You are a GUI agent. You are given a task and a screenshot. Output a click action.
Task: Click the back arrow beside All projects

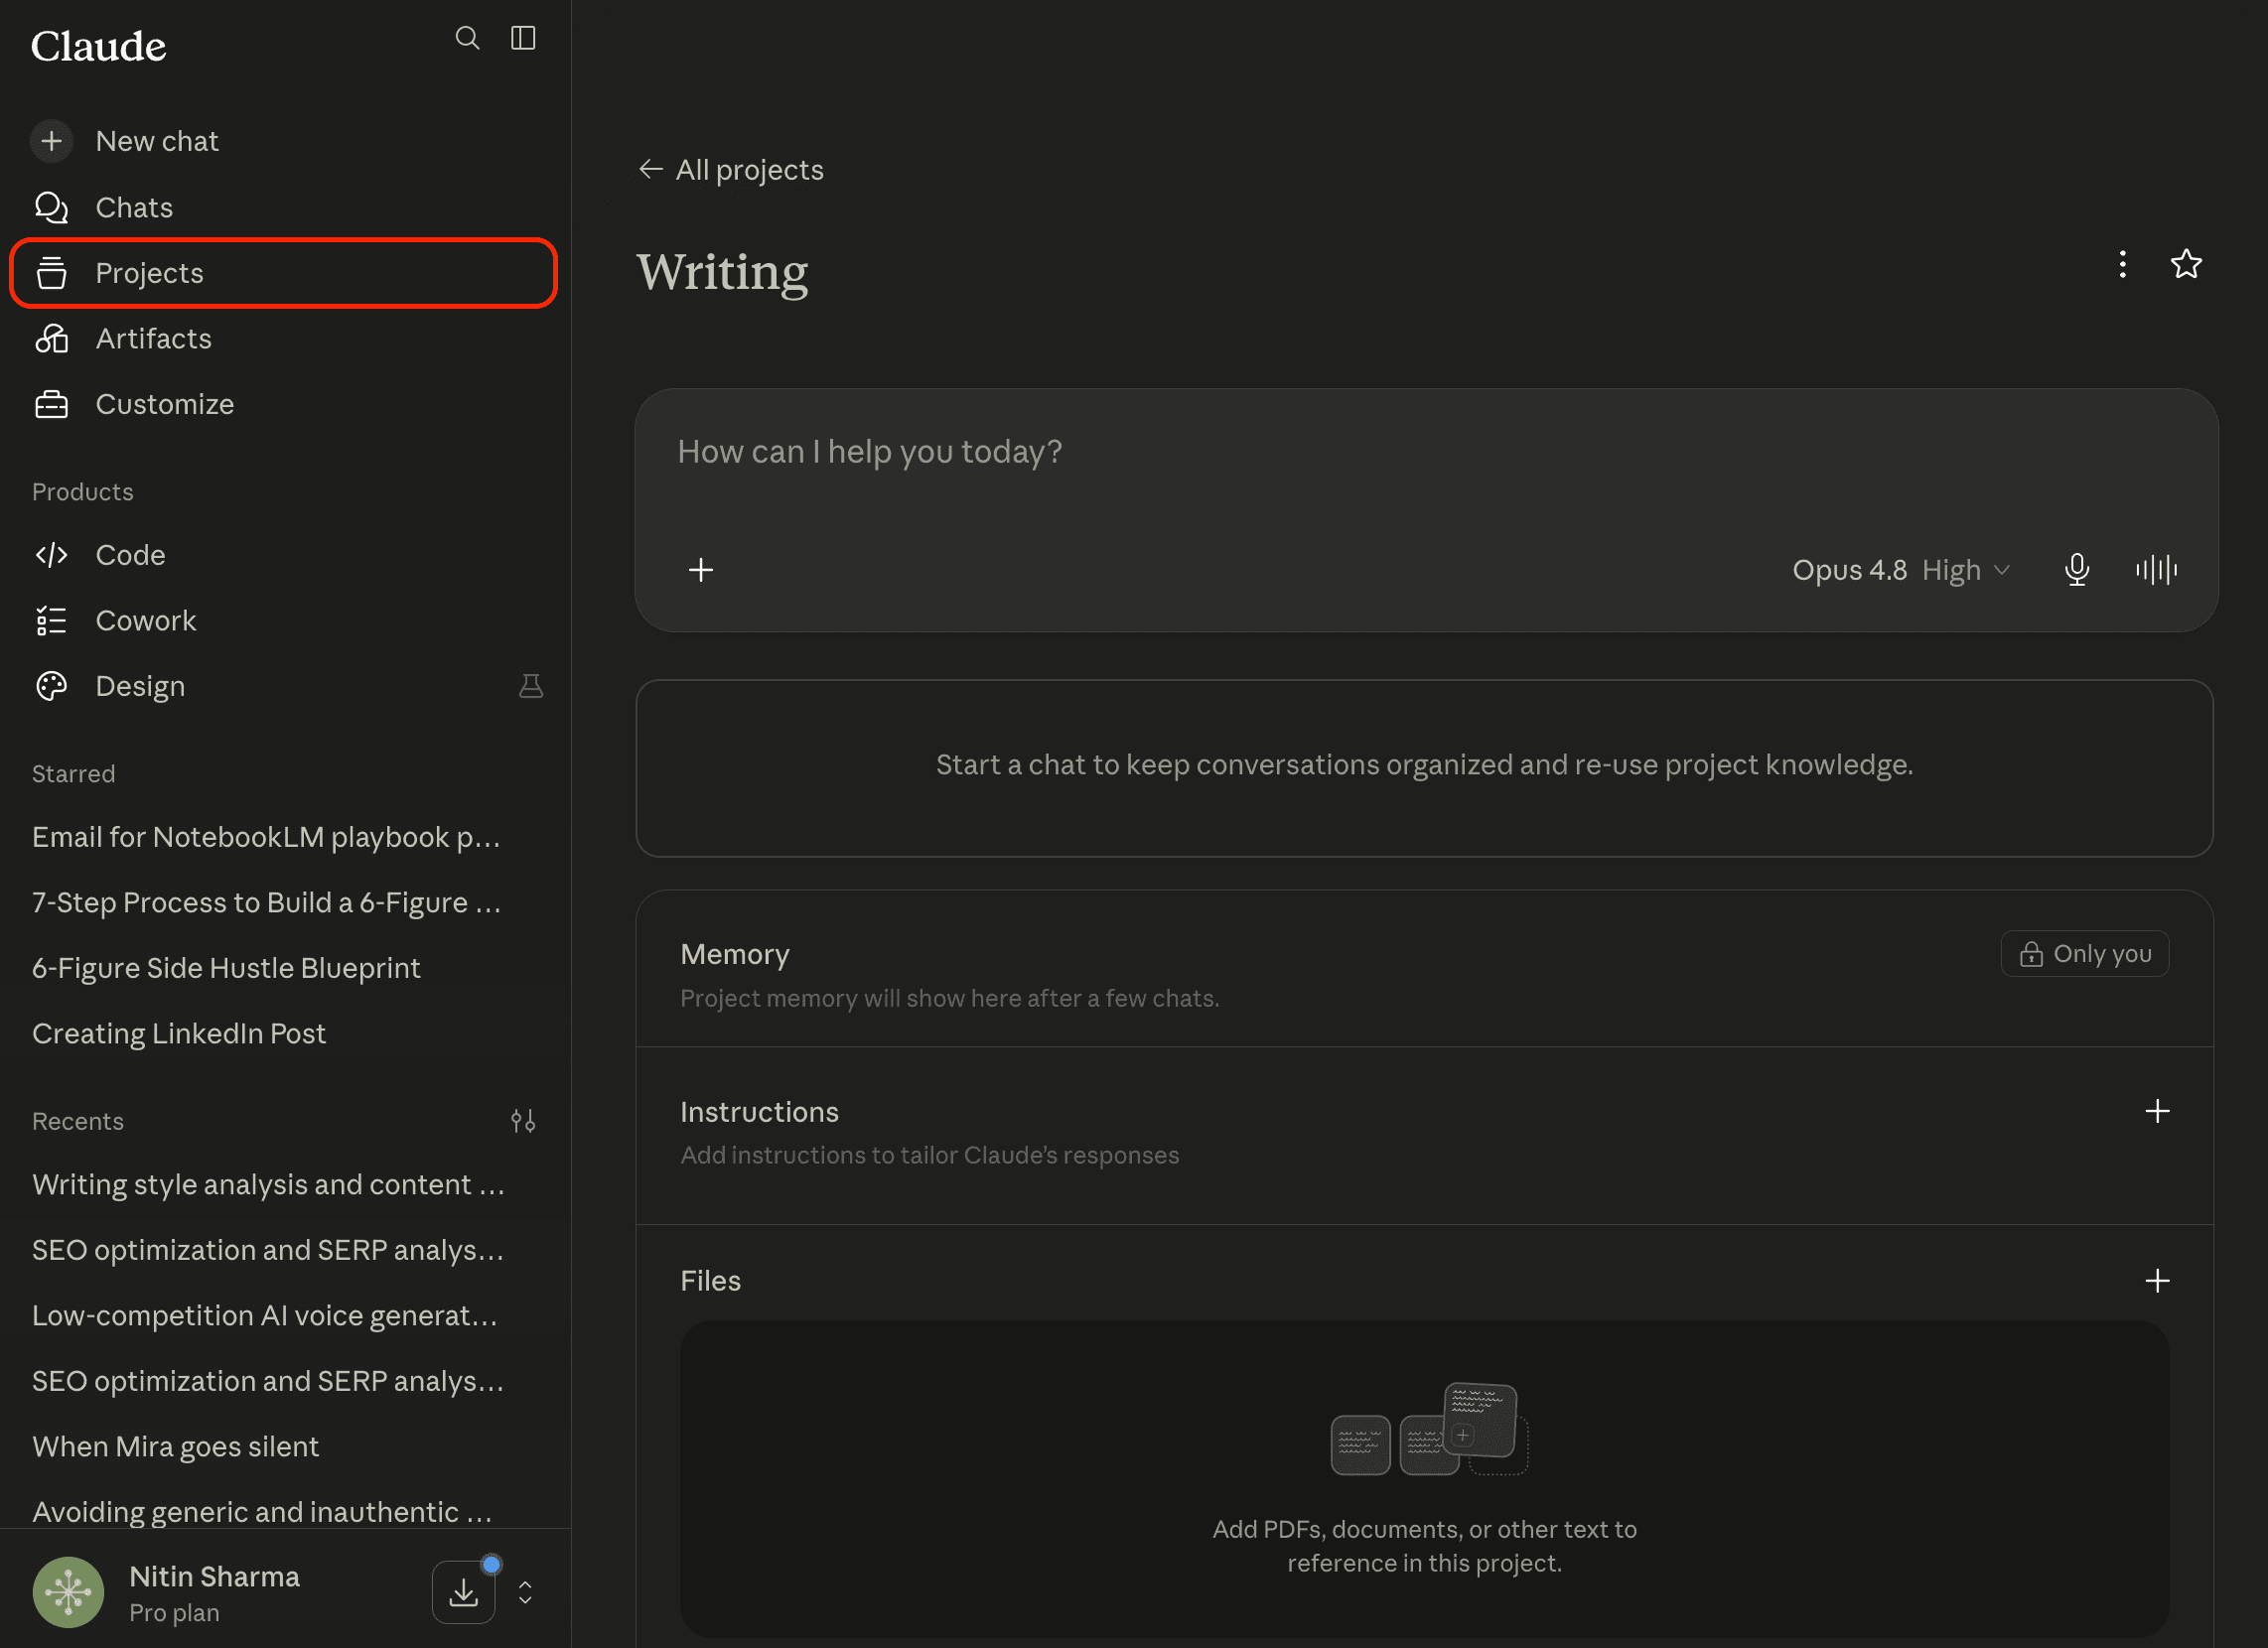[651, 169]
